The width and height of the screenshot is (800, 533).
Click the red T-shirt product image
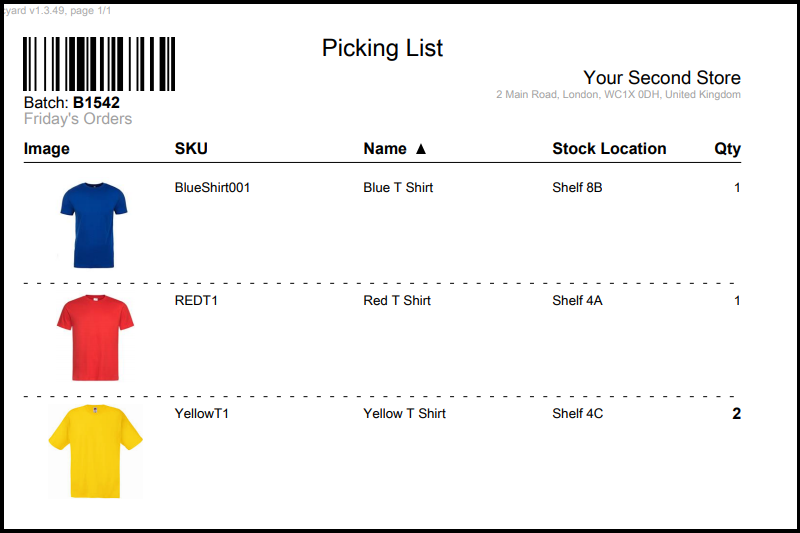tap(94, 338)
